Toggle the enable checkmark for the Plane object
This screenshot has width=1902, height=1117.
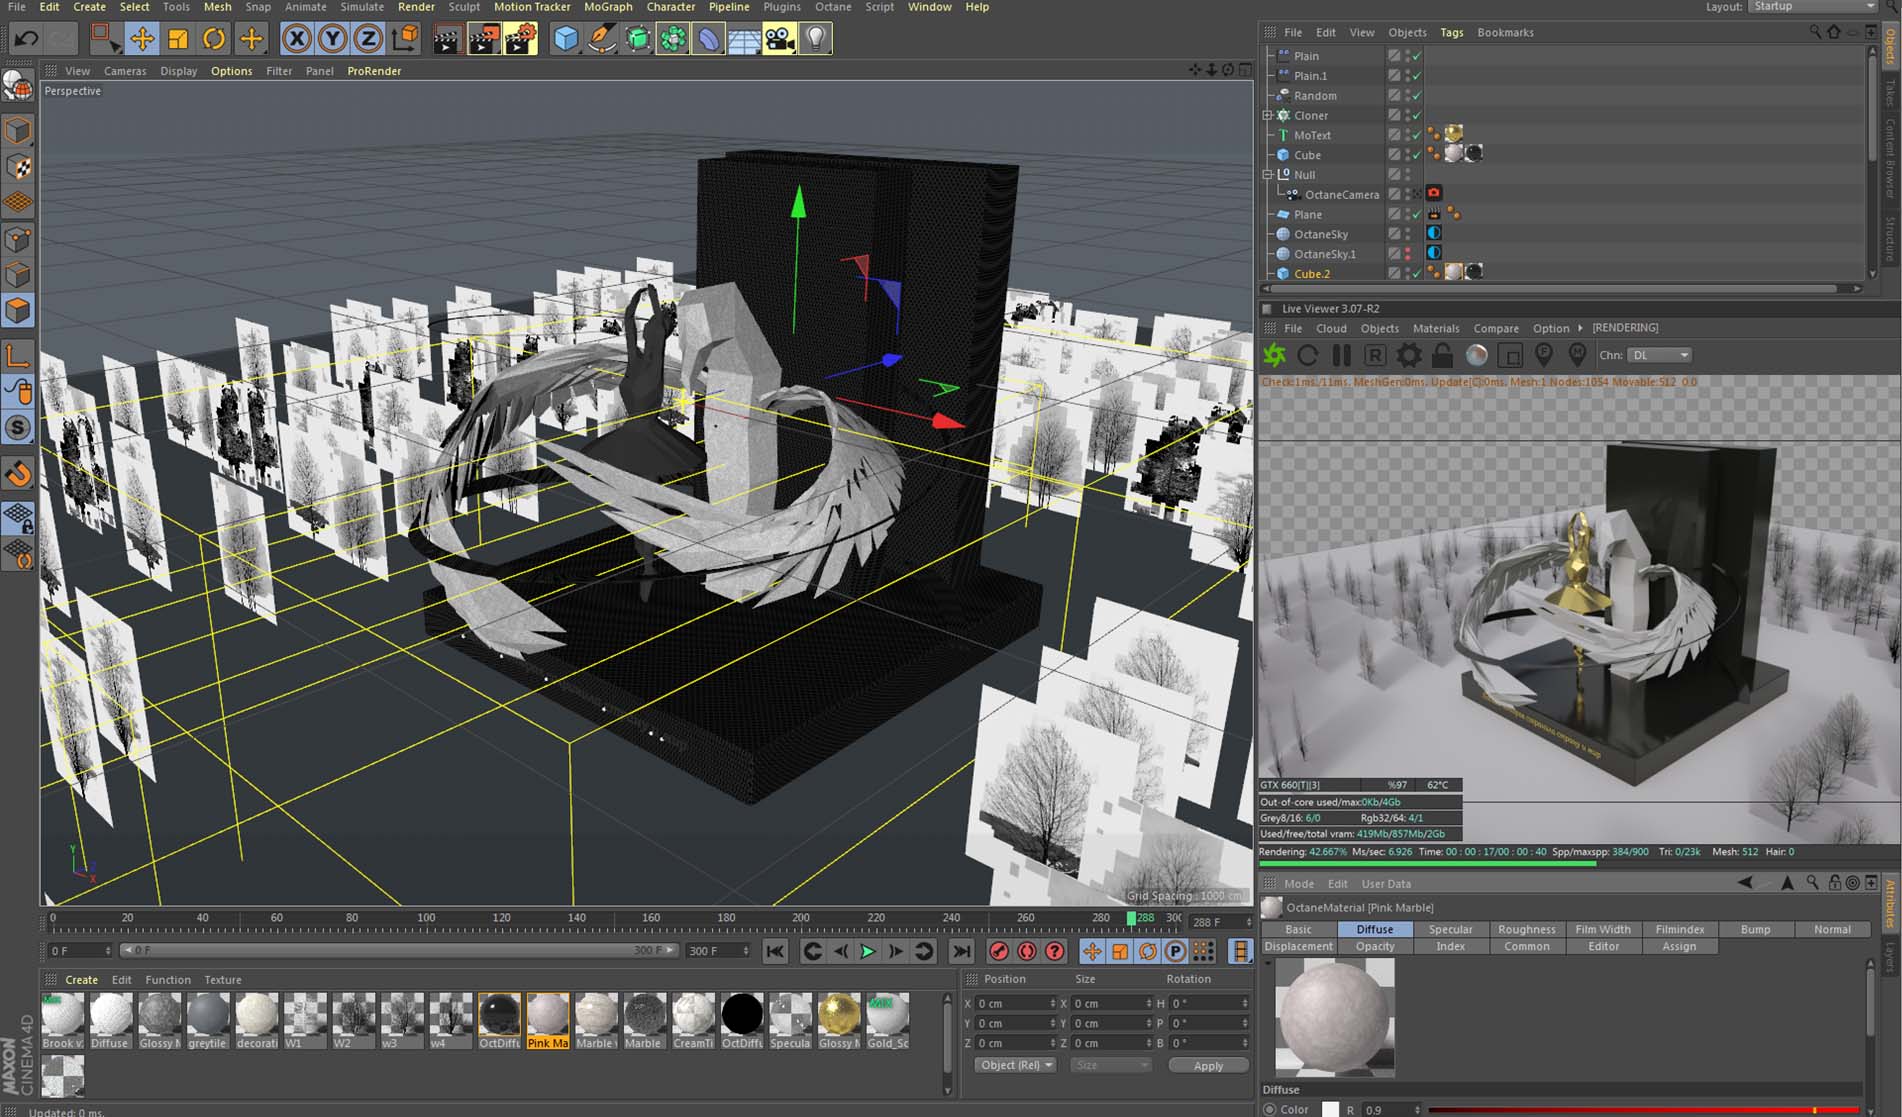pos(1416,215)
